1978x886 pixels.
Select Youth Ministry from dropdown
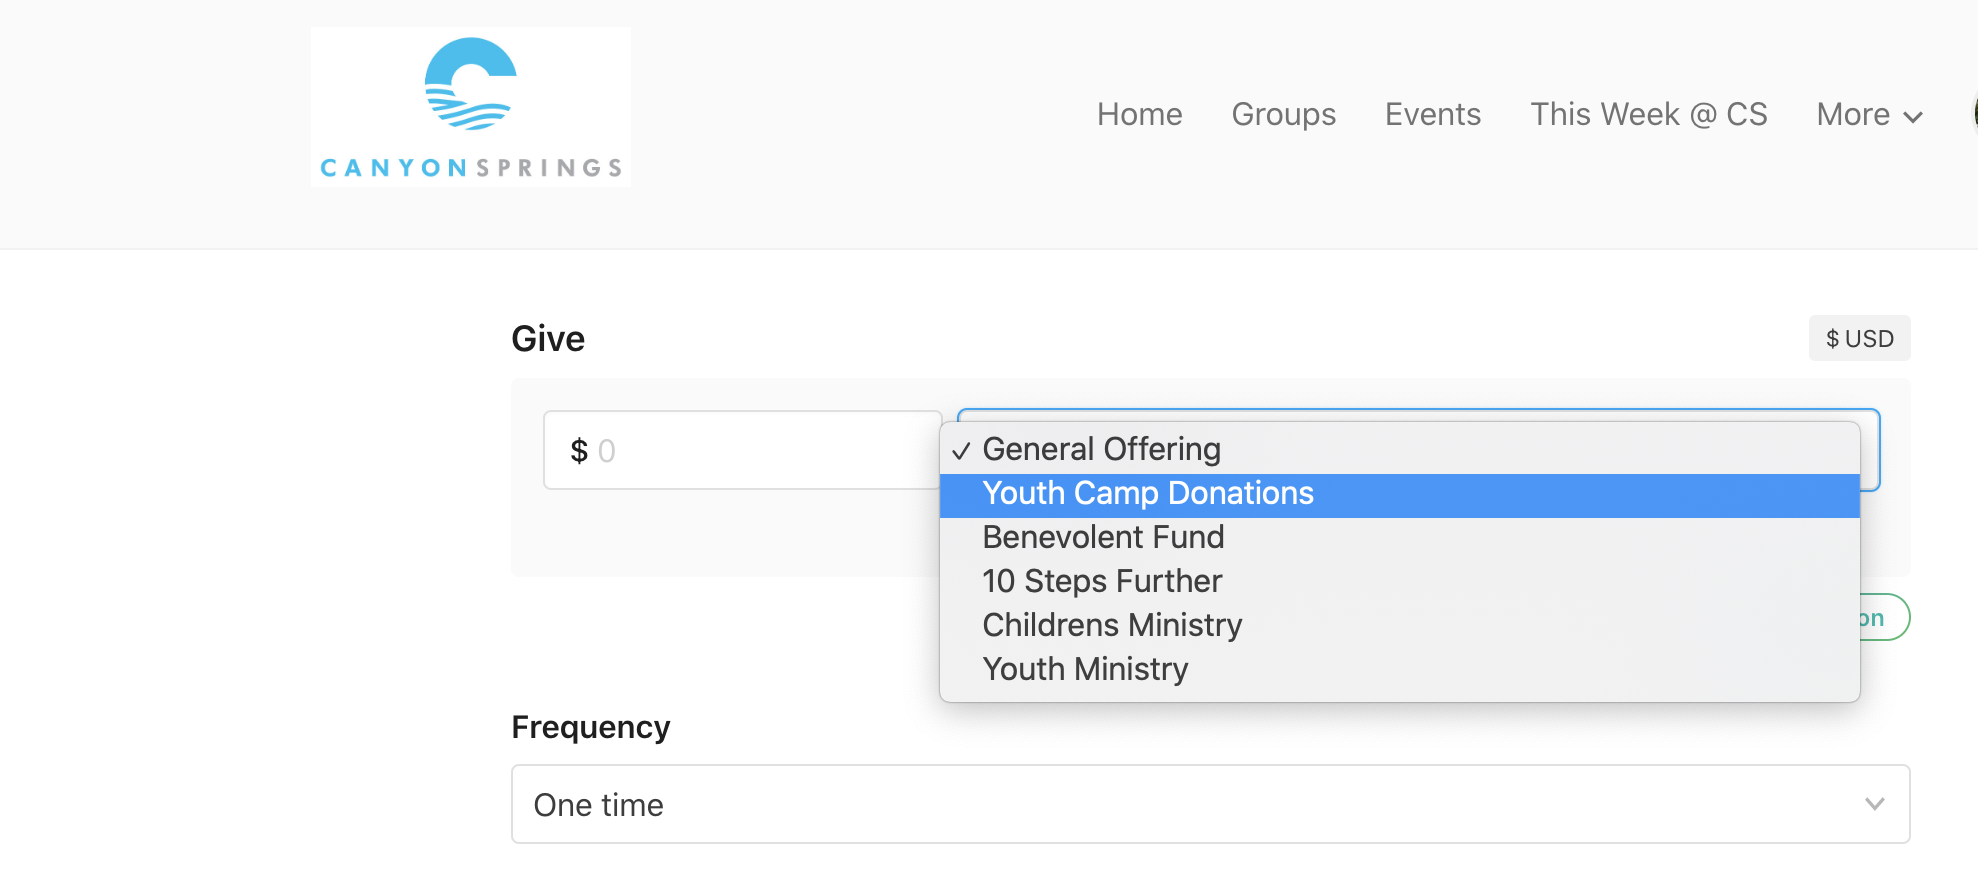[x=1085, y=670]
